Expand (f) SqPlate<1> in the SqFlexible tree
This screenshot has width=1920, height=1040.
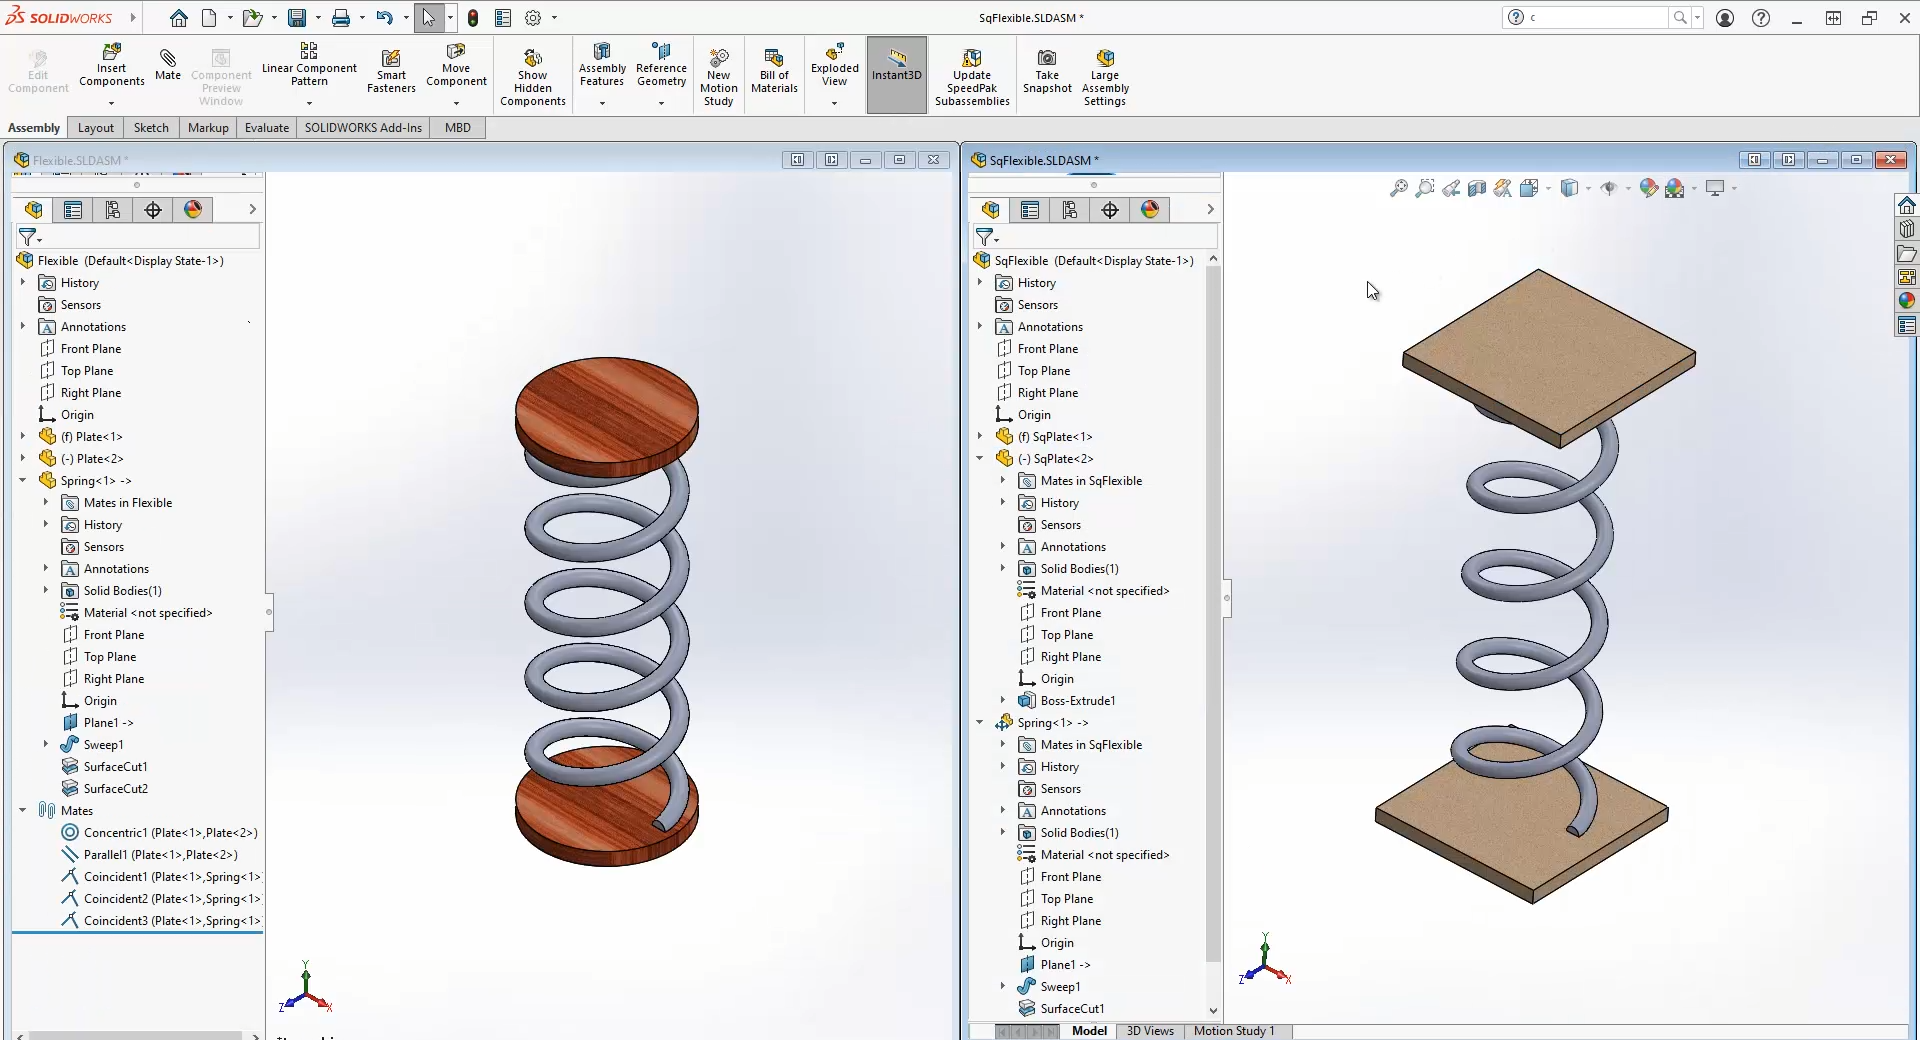pos(980,437)
